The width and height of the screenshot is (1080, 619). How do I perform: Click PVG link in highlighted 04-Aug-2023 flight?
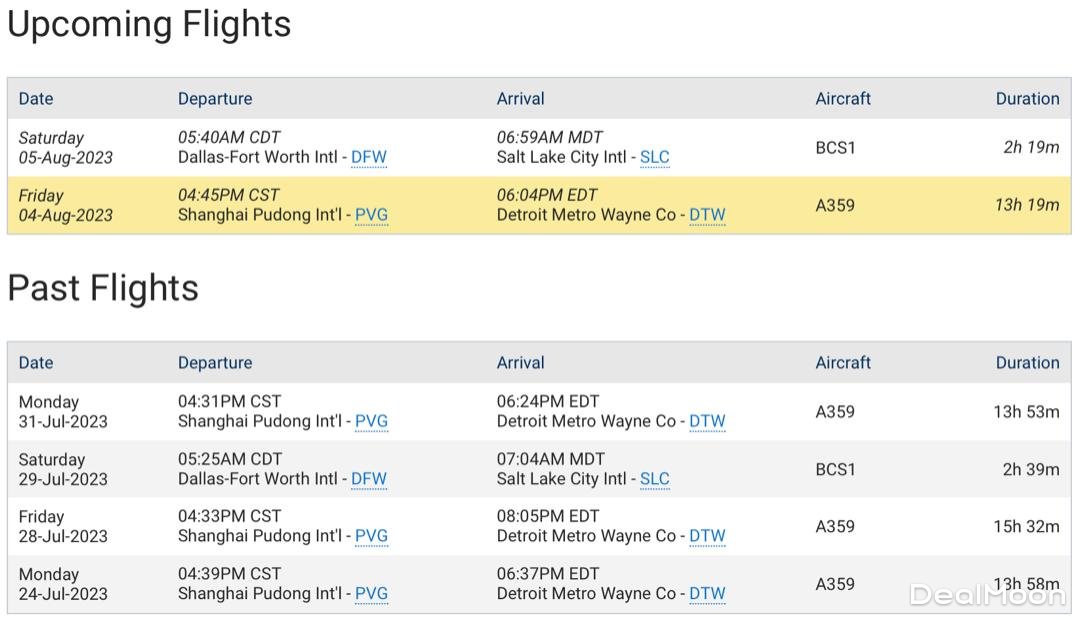pos(371,216)
